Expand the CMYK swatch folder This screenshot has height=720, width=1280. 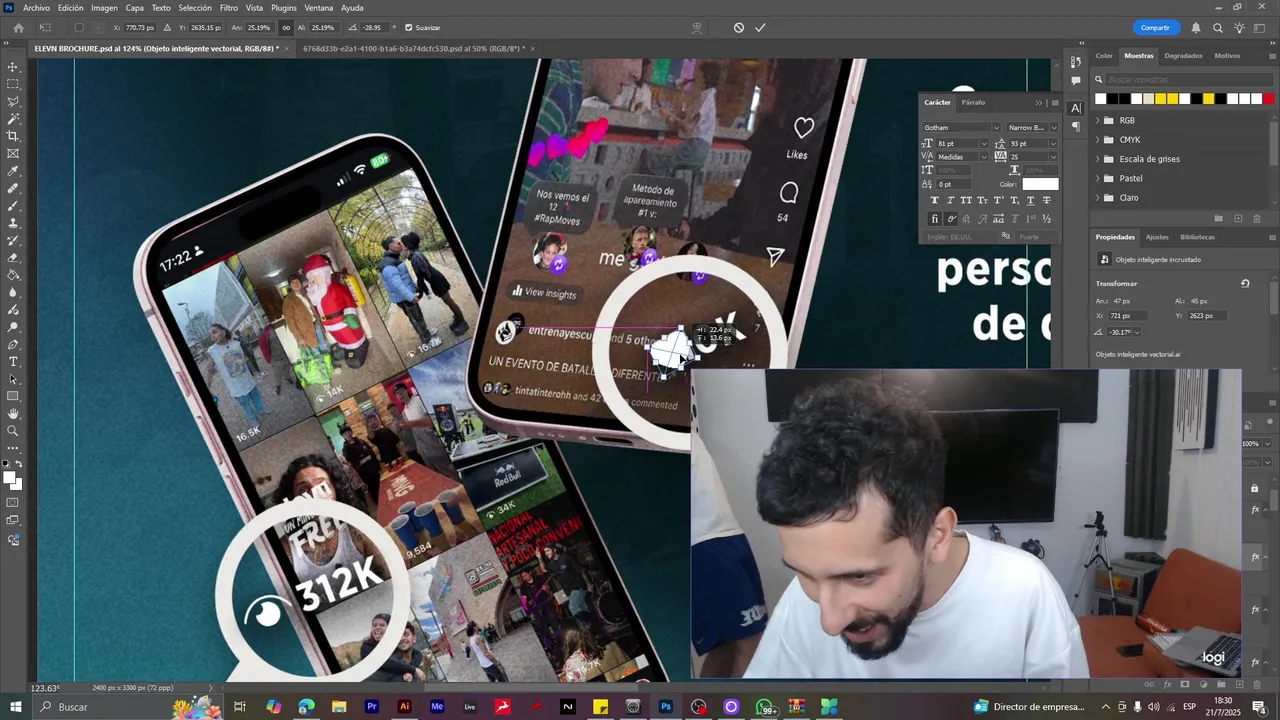tap(1098, 140)
